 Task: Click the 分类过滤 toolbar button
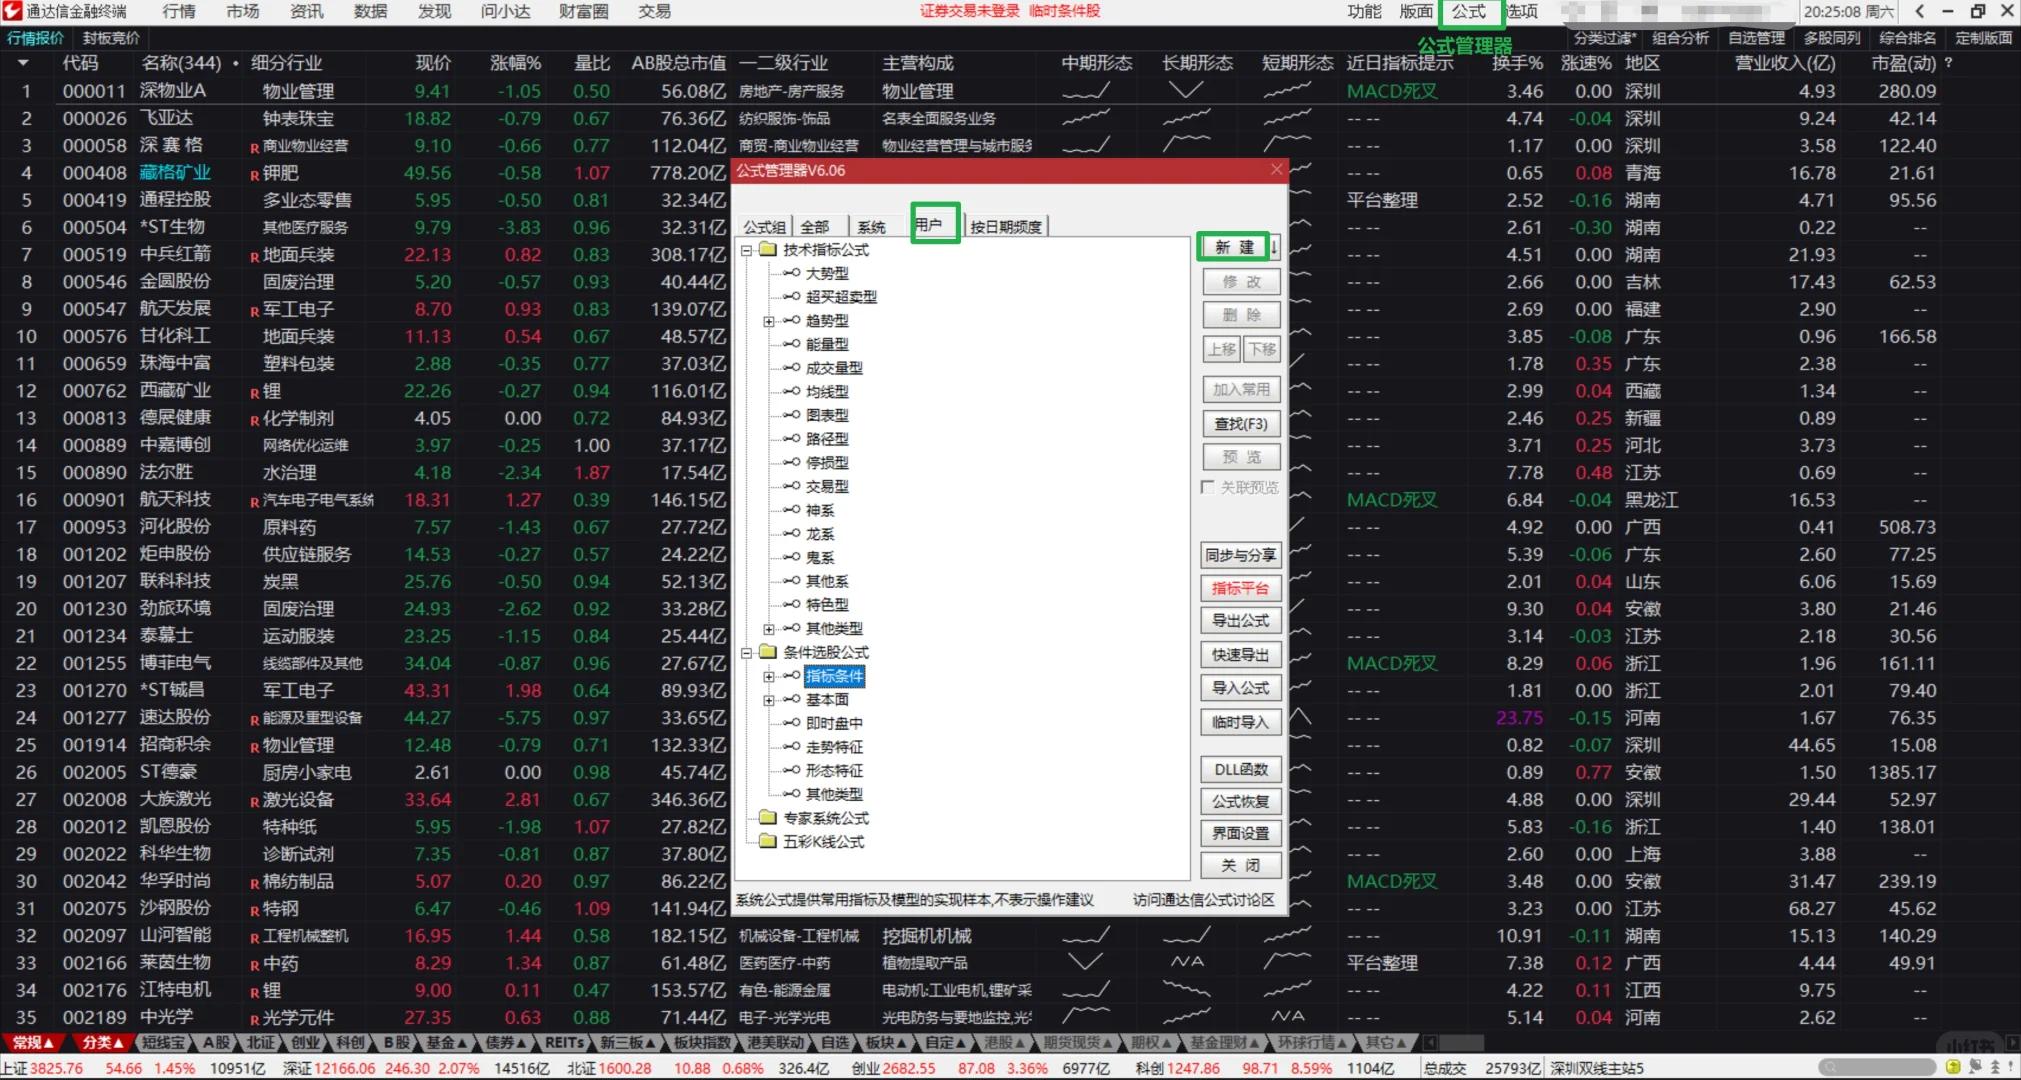click(1605, 38)
